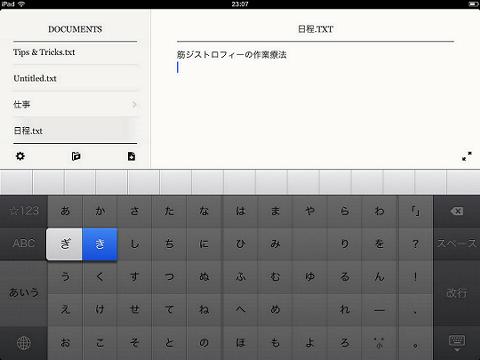Tap the み key
This screenshot has height=360, width=480.
coord(275,244)
